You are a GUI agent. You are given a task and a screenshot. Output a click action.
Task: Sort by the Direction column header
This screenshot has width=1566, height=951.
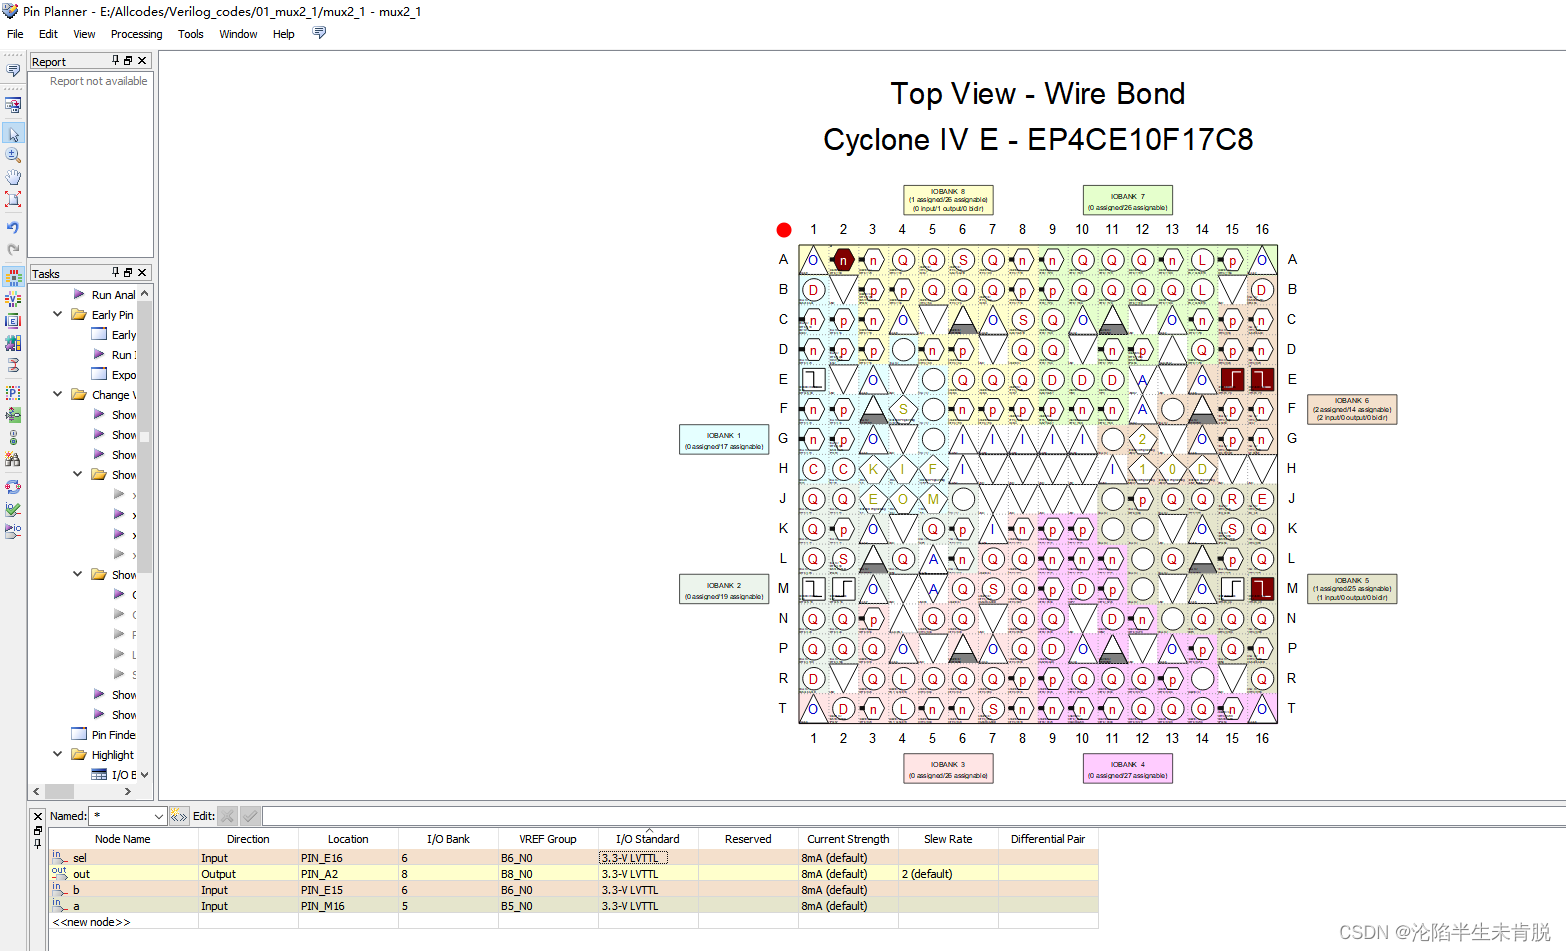(248, 839)
